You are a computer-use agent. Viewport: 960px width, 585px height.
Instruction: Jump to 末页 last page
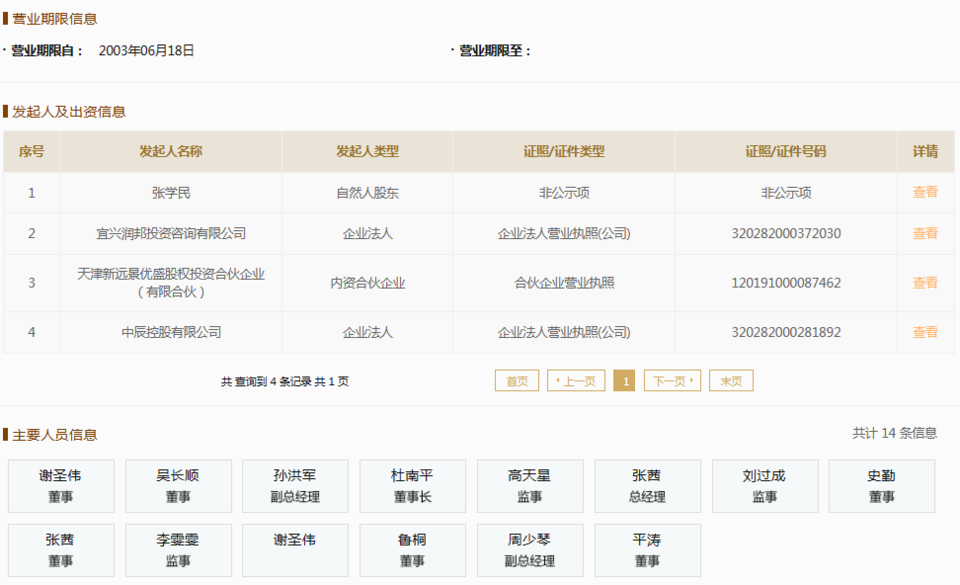point(731,381)
